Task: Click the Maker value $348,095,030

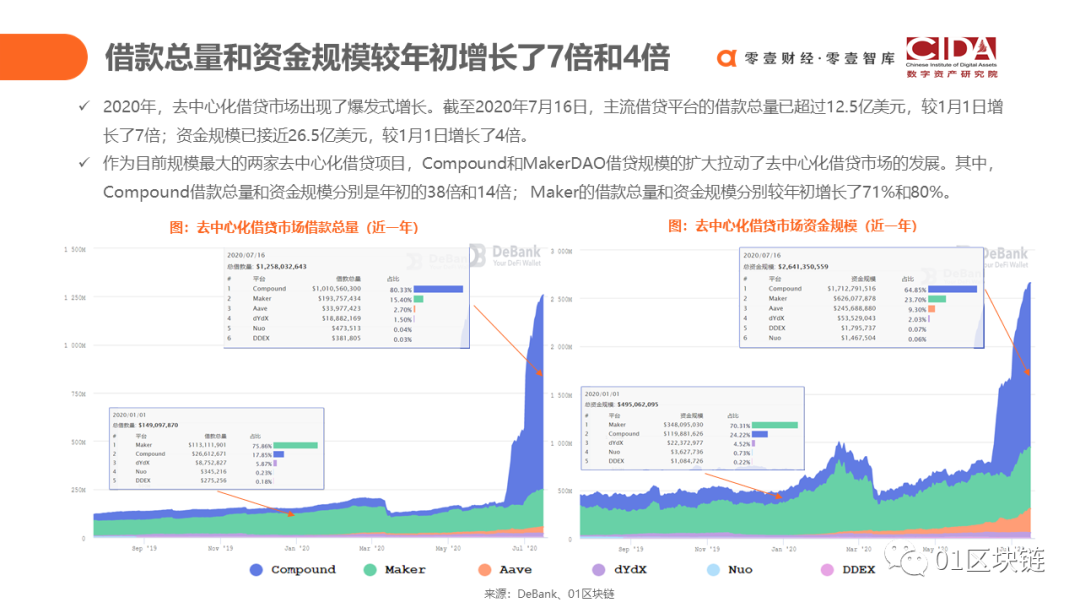Action: point(683,425)
